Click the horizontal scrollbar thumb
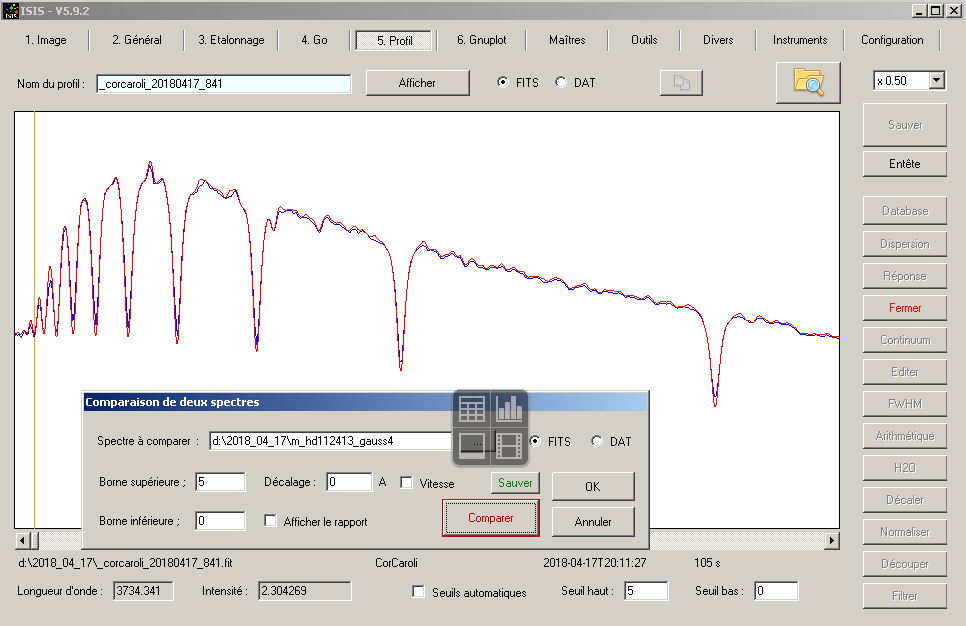This screenshot has width=966, height=626. (34, 540)
